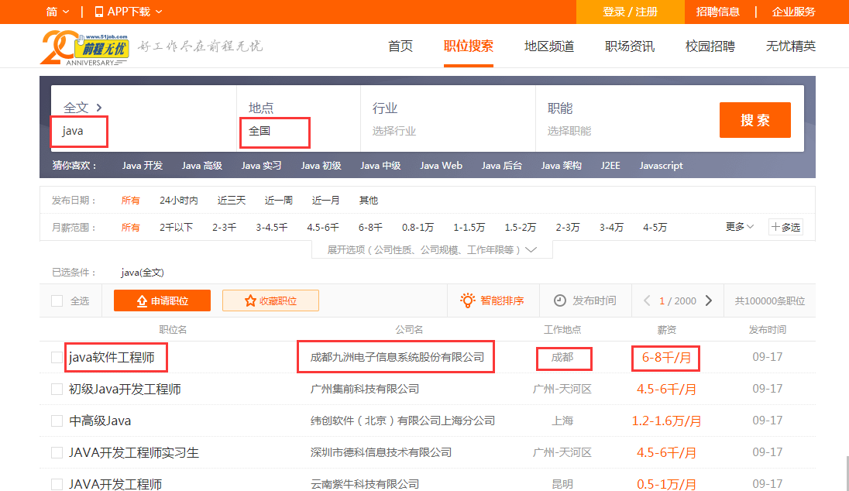Filter by 24小时内 publish date

179,200
